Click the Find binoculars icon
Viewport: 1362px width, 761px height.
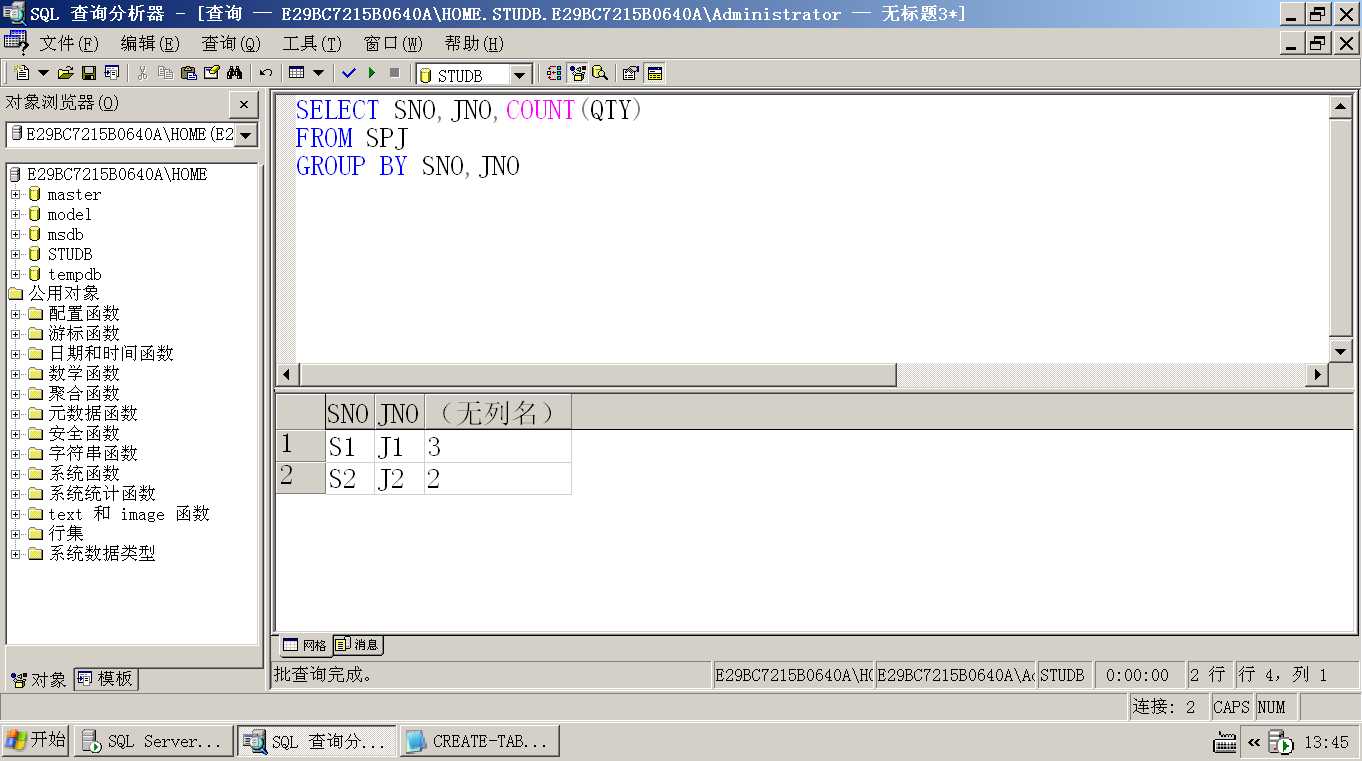234,73
